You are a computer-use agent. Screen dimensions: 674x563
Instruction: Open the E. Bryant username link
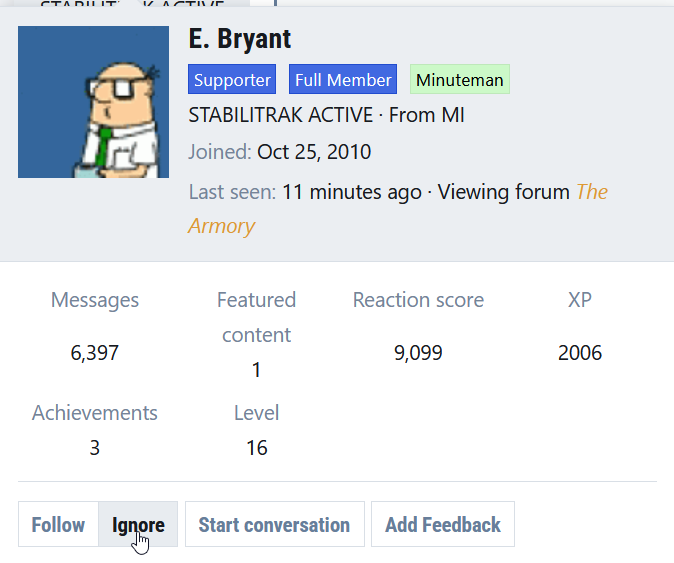(240, 39)
